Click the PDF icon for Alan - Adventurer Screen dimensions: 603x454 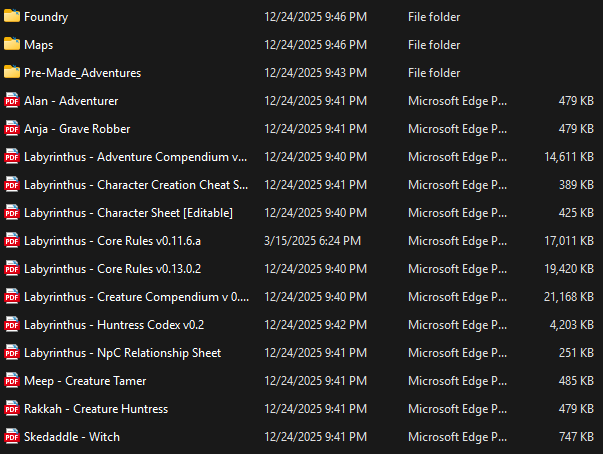coord(12,101)
